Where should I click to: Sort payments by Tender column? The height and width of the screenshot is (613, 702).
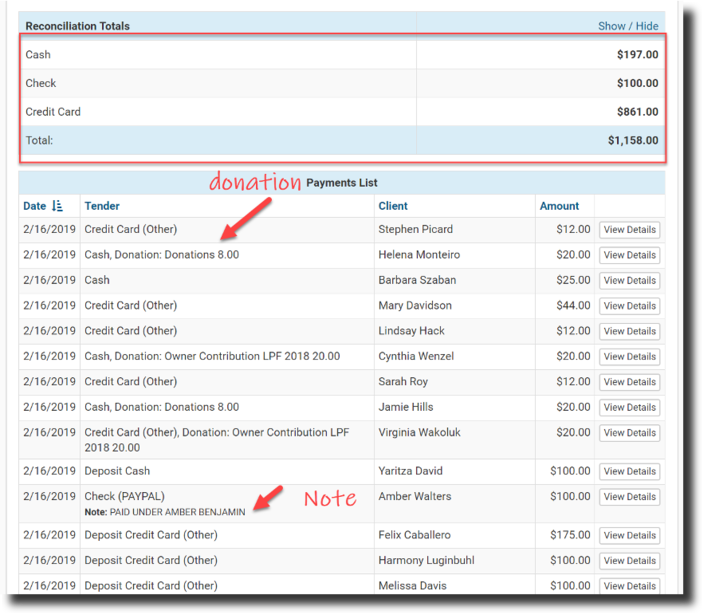[102, 206]
